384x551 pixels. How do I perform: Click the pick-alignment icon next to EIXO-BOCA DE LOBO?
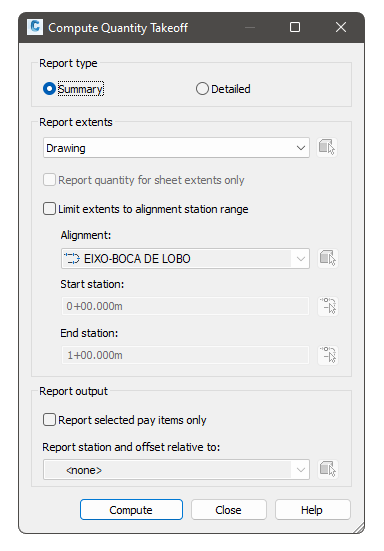pyautogui.click(x=327, y=259)
